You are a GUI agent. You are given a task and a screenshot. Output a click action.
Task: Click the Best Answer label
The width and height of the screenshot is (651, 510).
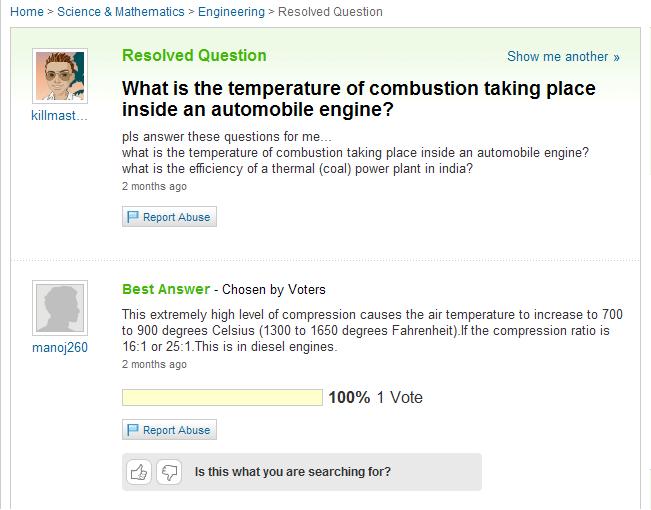[x=166, y=289]
